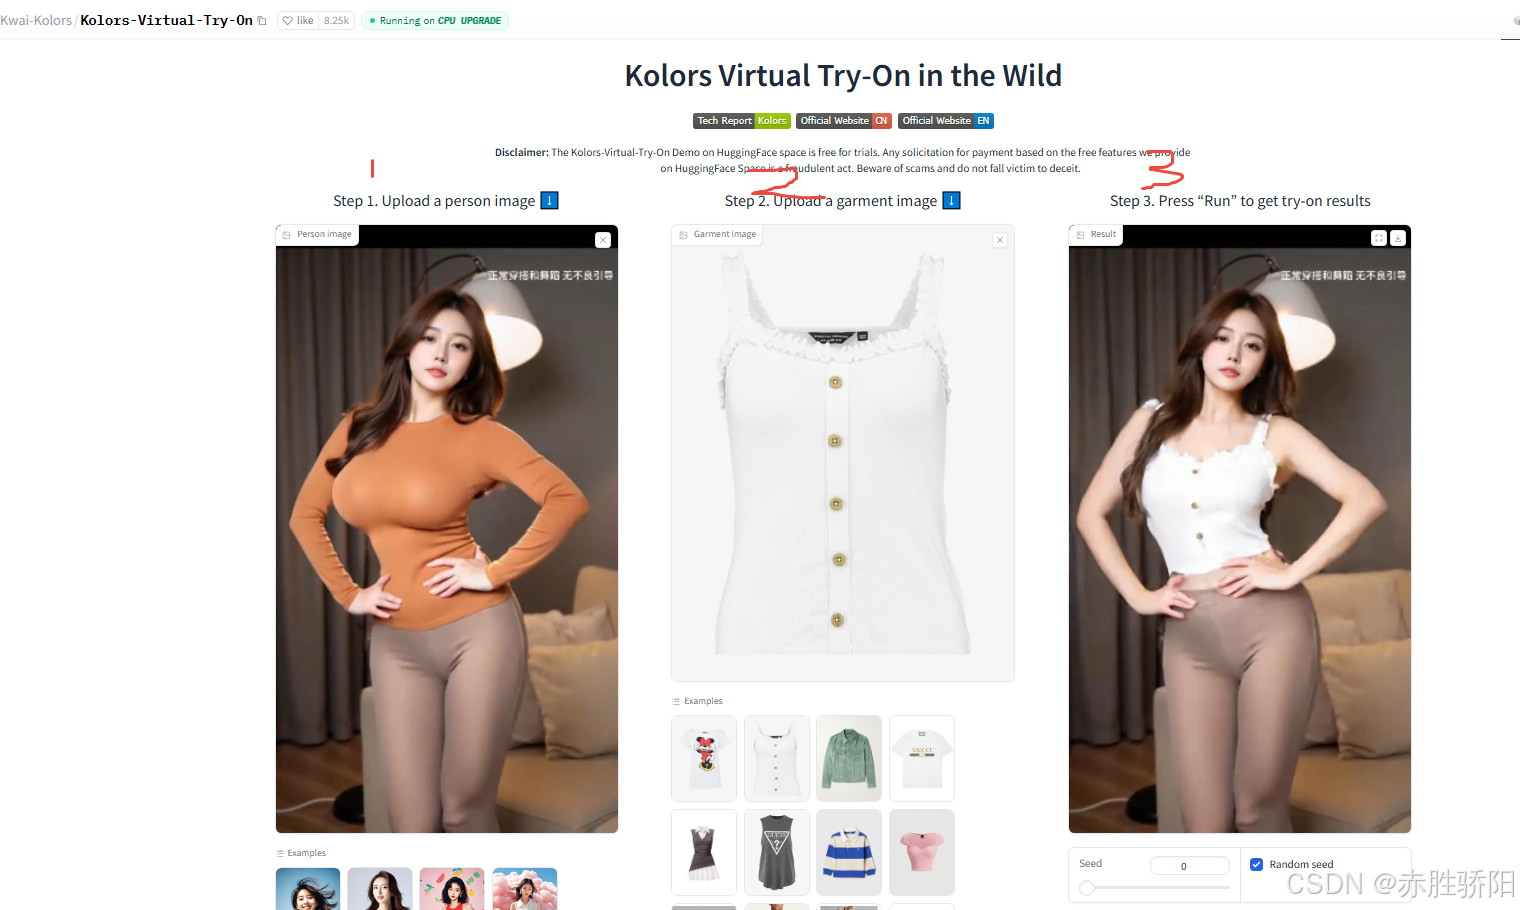The width and height of the screenshot is (1520, 910).
Task: Copy the space name Kolors-Virtual-Try-On
Action: click(262, 21)
